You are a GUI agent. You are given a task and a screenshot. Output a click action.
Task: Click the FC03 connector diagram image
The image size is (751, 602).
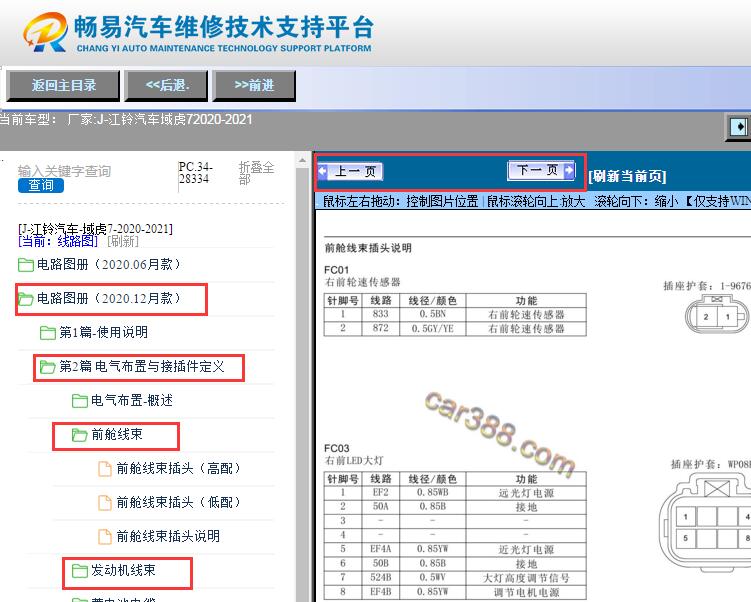tap(705, 523)
